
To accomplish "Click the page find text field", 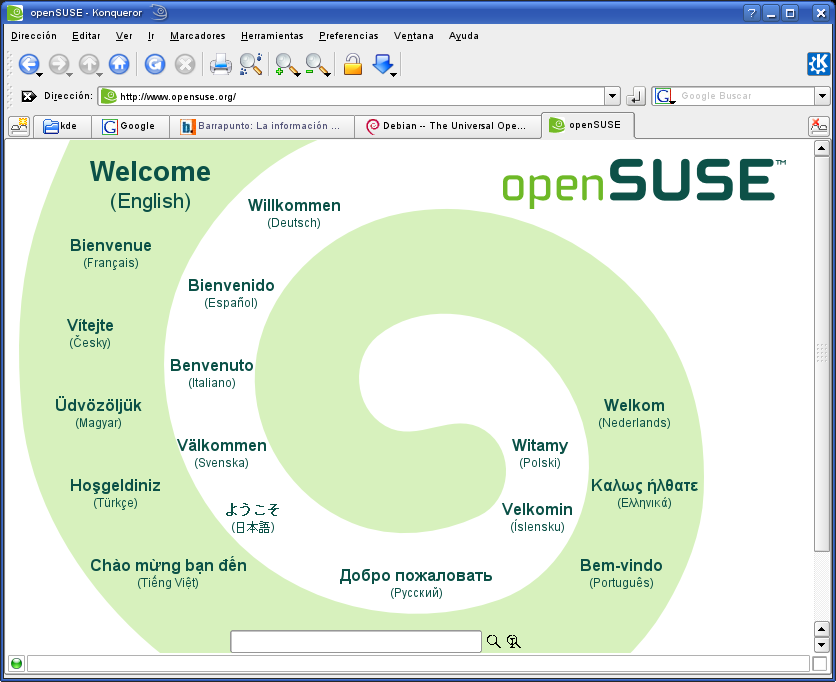I will click(356, 642).
